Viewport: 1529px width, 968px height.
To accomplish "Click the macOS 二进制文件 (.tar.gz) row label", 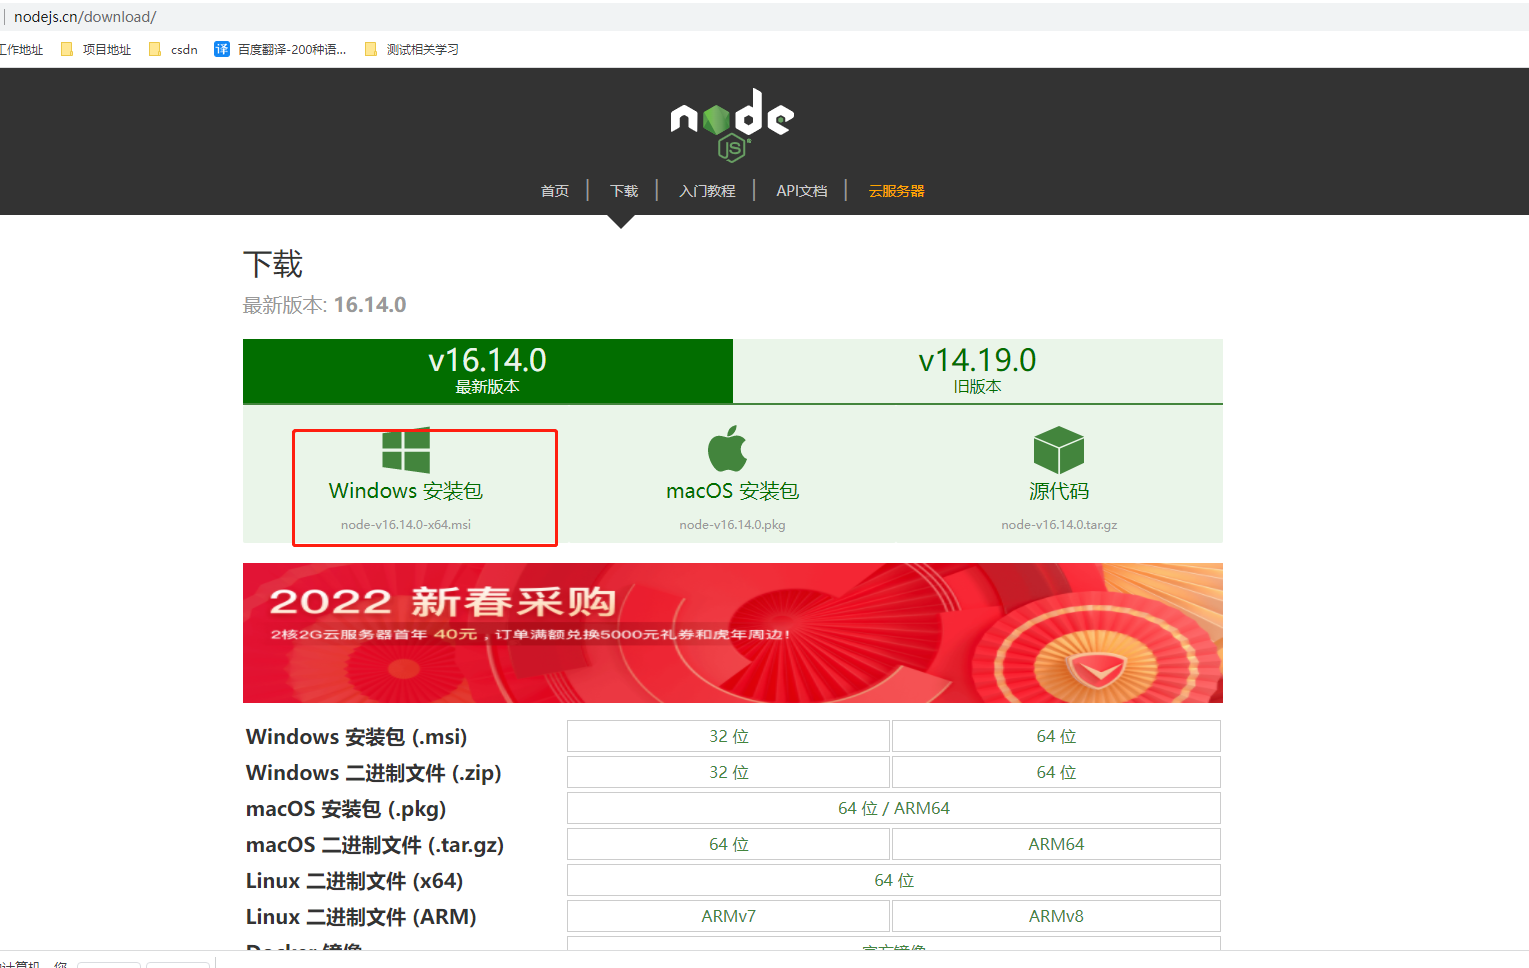I will (x=375, y=845).
